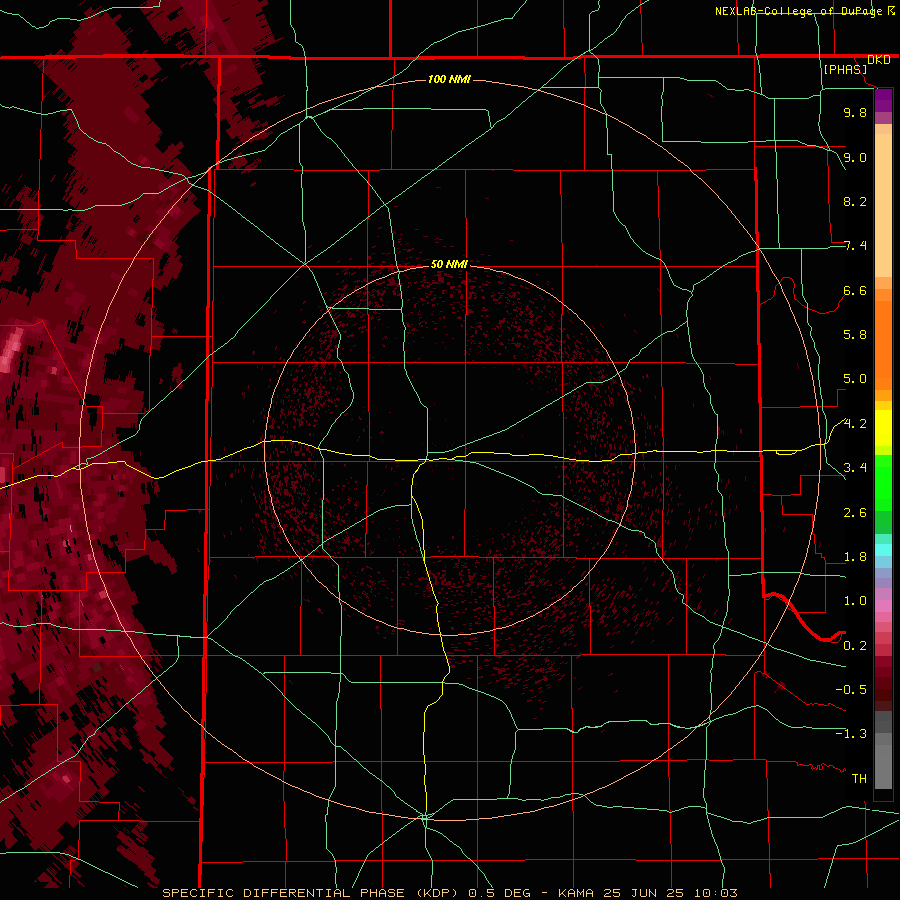The width and height of the screenshot is (900, 900).
Task: Click the 6.6 legend value
Action: click(x=855, y=290)
